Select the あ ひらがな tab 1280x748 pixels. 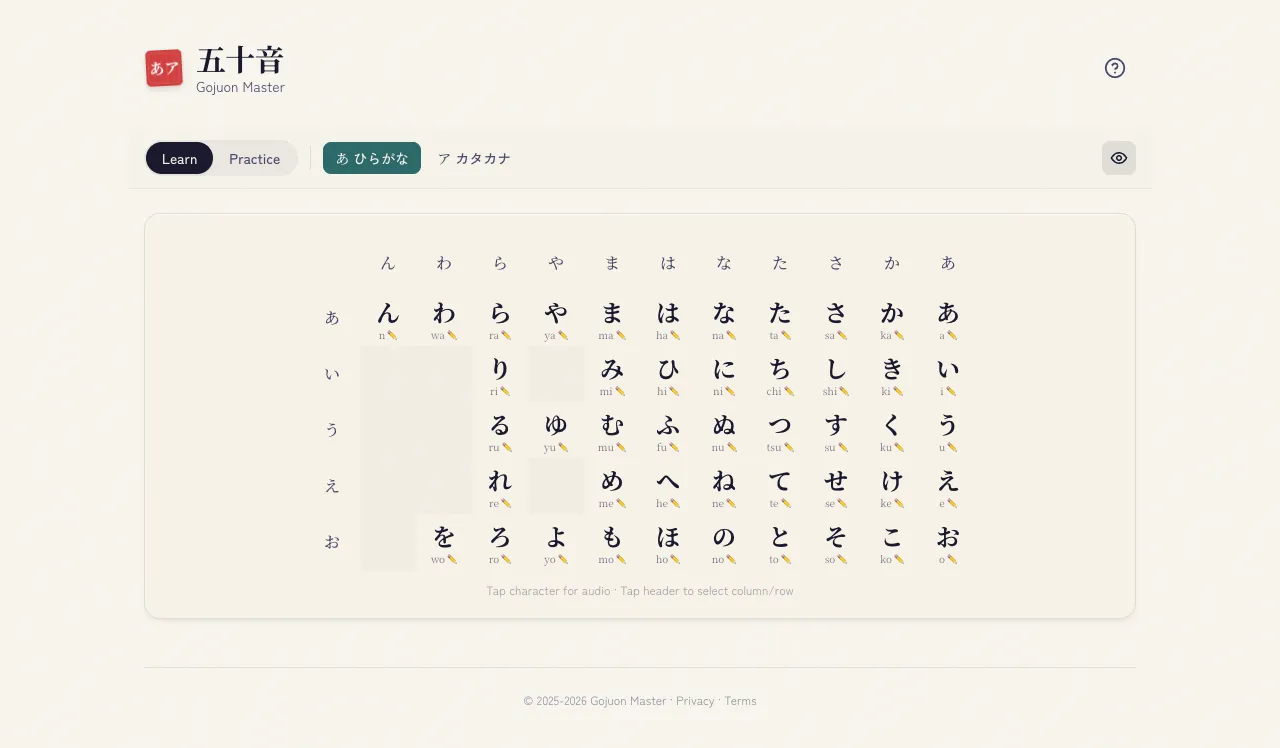point(371,158)
